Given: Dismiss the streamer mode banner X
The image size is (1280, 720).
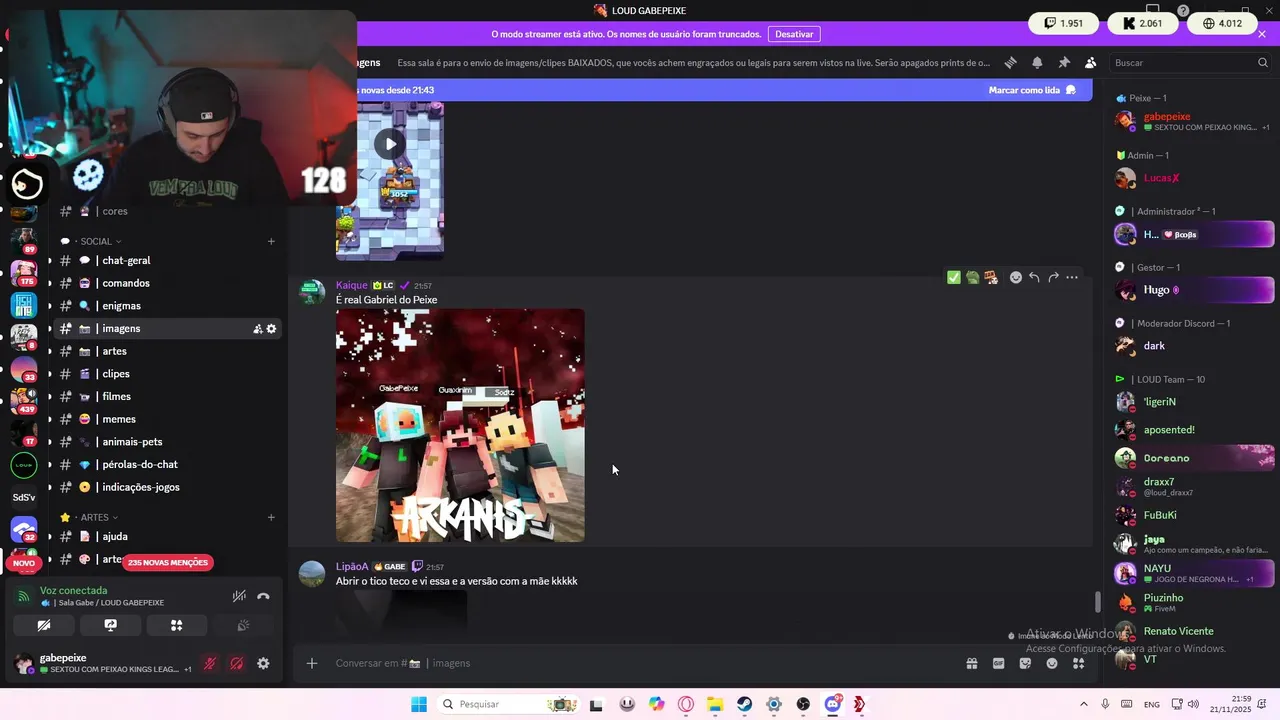Looking at the screenshot, I should pyautogui.click(x=1262, y=34).
